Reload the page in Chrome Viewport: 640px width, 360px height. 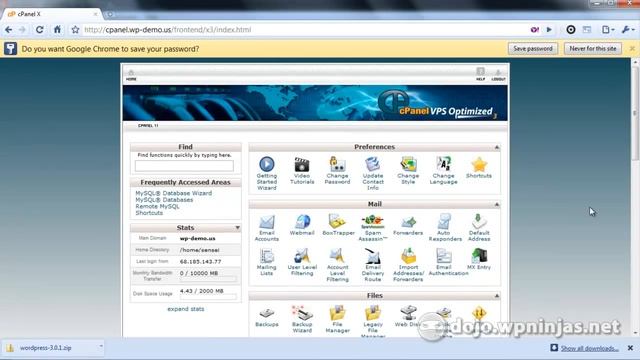(39, 29)
